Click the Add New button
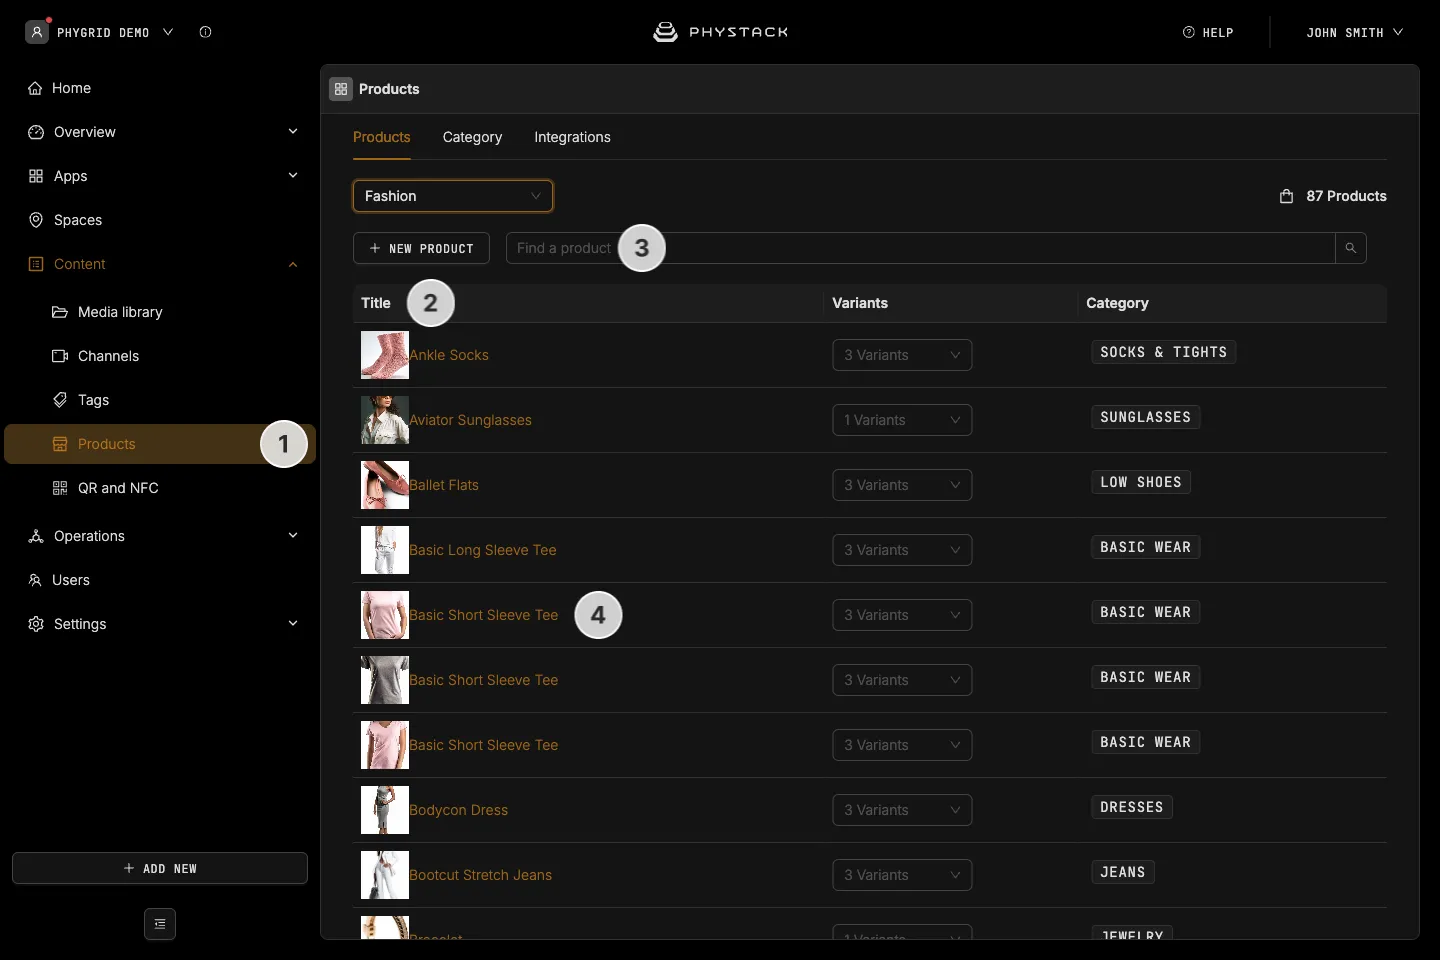The height and width of the screenshot is (960, 1440). [160, 868]
